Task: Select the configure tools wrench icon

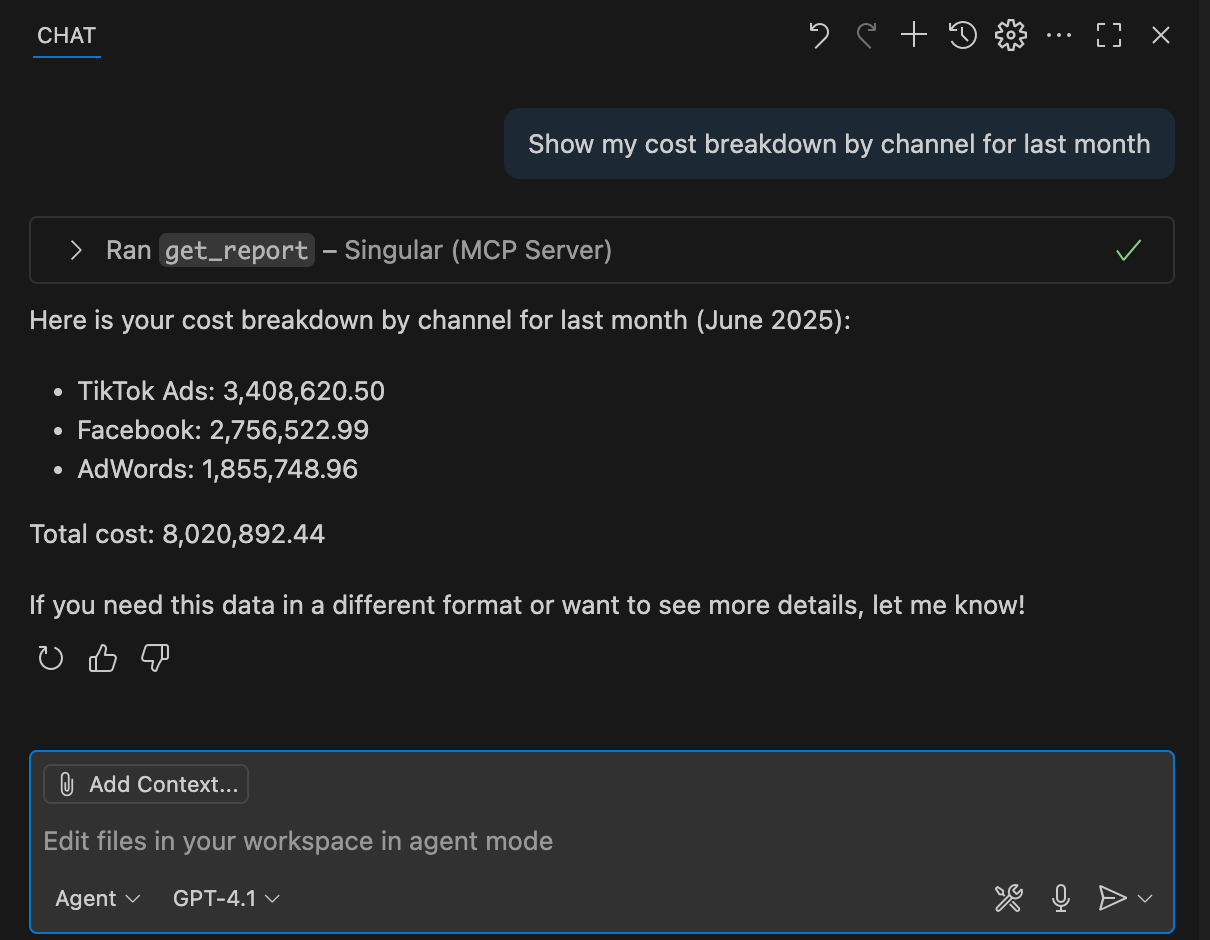Action: tap(1008, 898)
